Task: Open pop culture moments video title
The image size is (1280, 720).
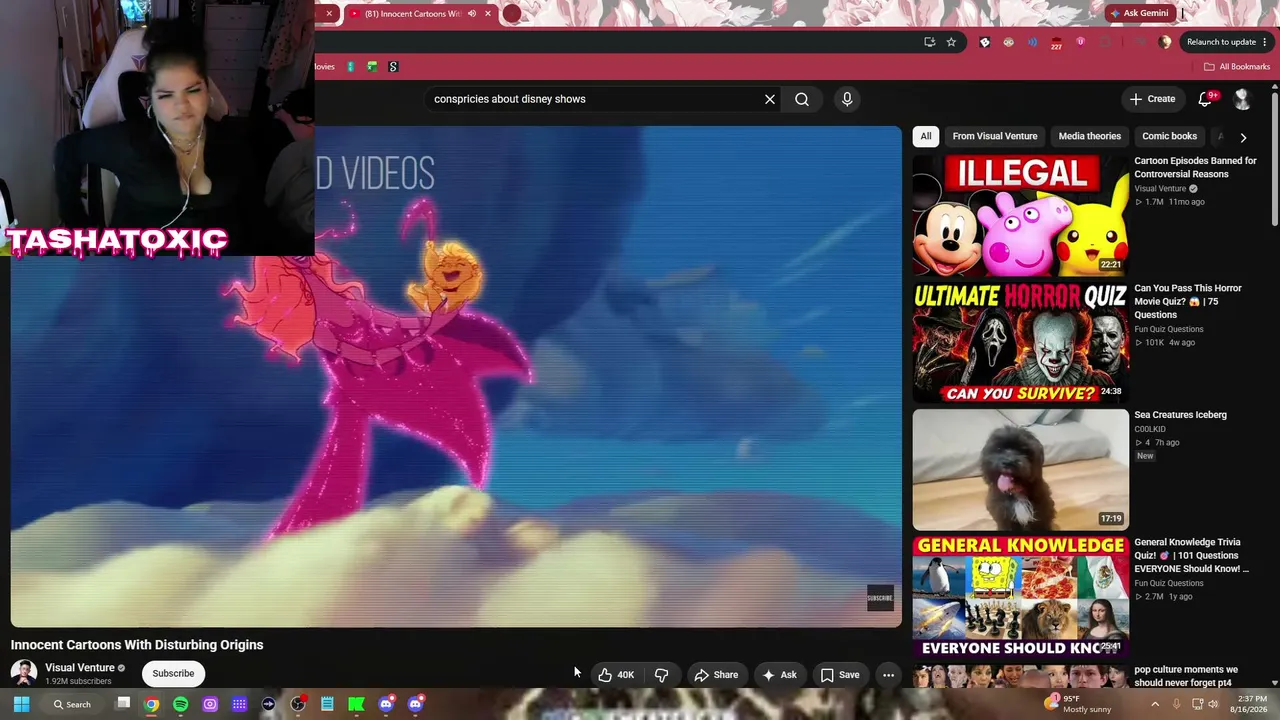Action: (1185, 676)
